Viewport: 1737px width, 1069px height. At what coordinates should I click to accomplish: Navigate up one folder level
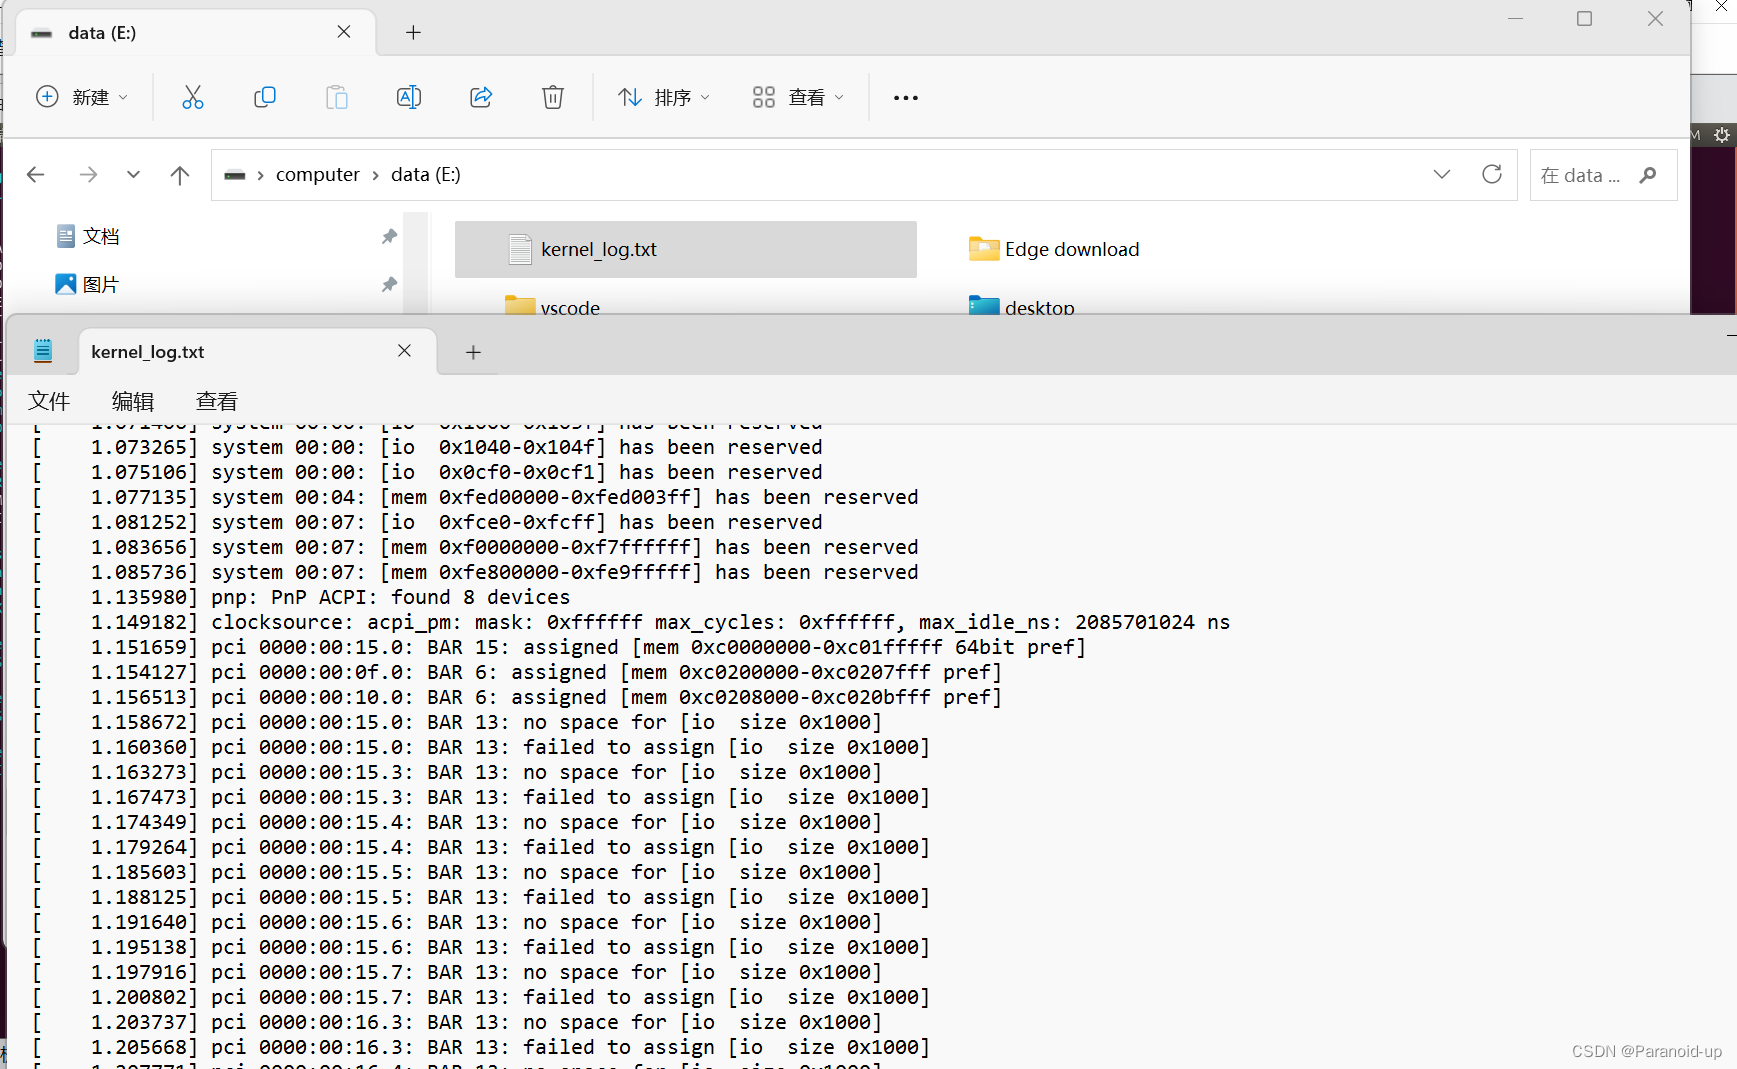pos(180,175)
